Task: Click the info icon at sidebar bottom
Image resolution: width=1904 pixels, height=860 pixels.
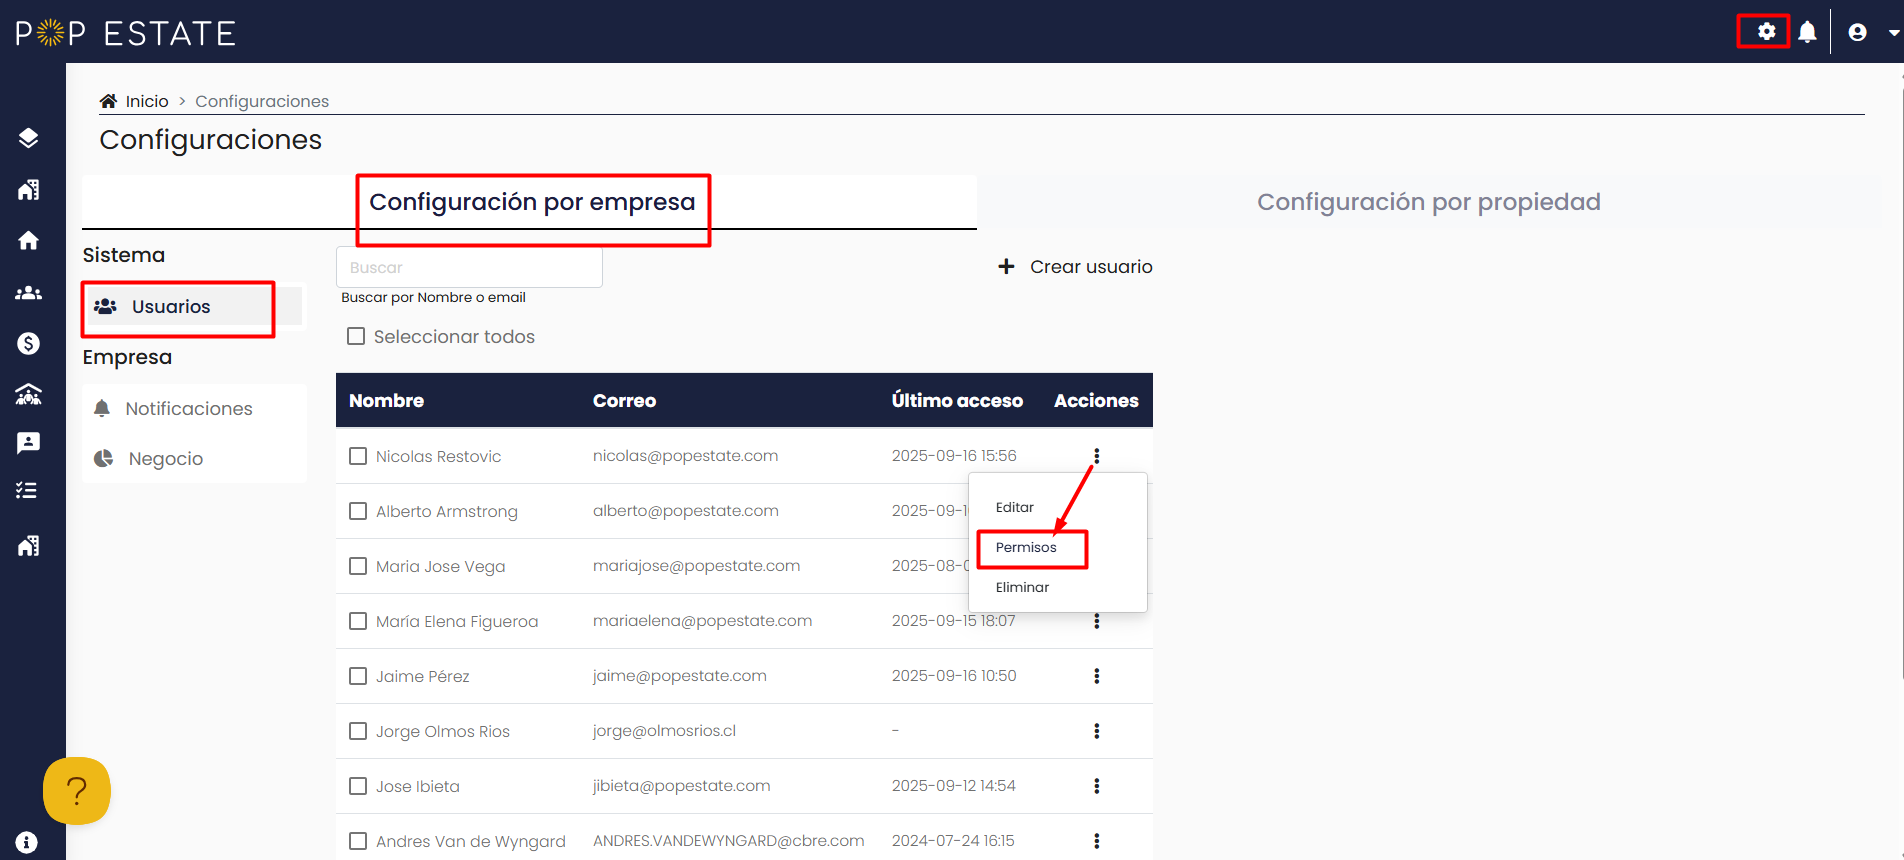Action: pyautogui.click(x=27, y=842)
